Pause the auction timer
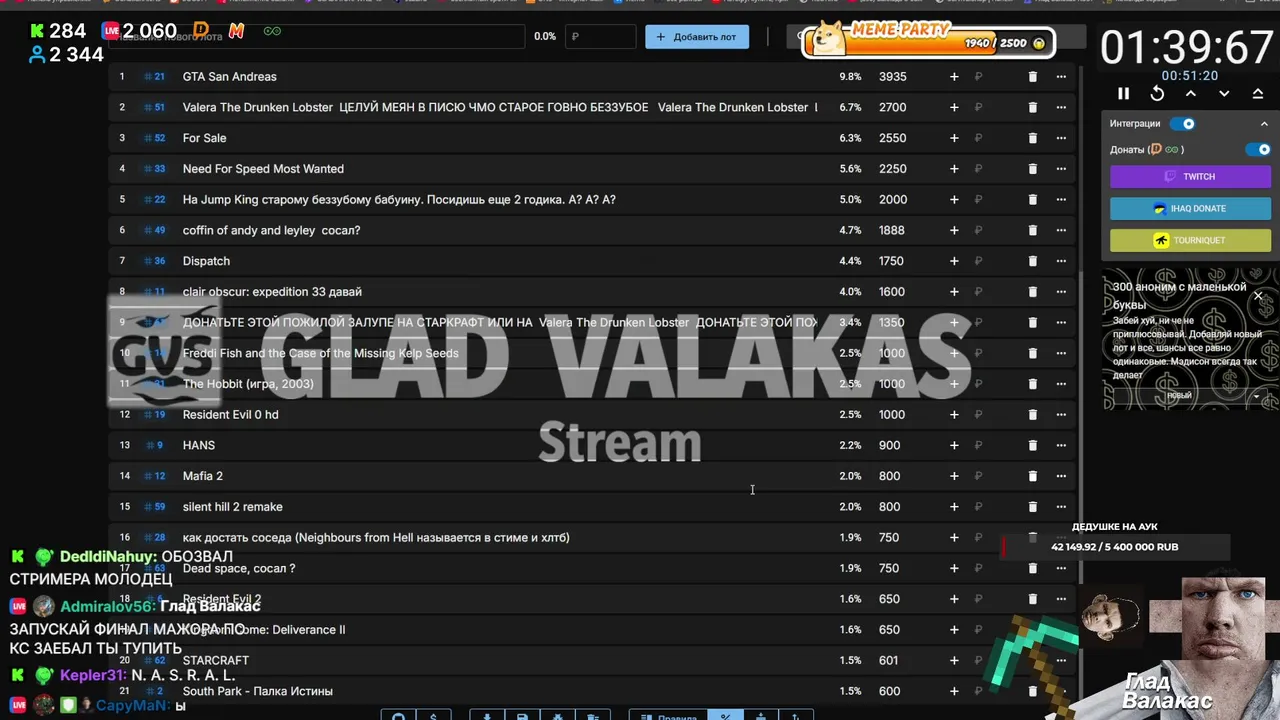Screen dimensions: 1280x720 click(1123, 93)
